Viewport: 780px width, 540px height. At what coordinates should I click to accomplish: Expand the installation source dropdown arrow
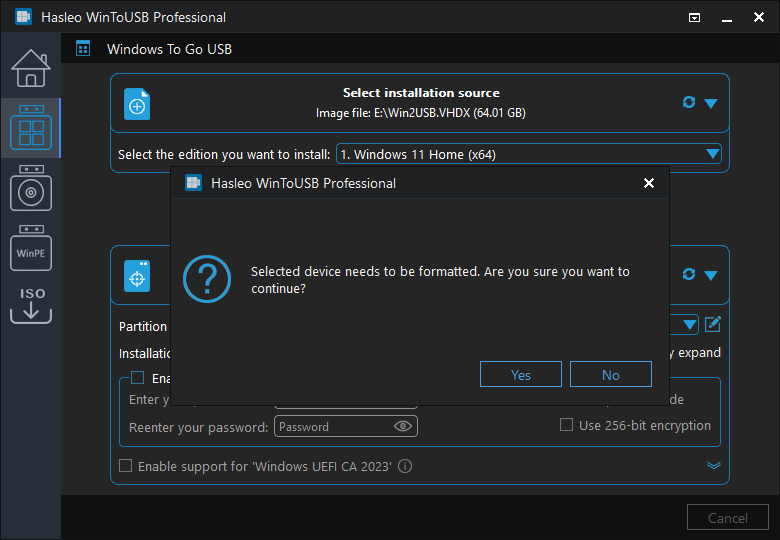coord(711,103)
